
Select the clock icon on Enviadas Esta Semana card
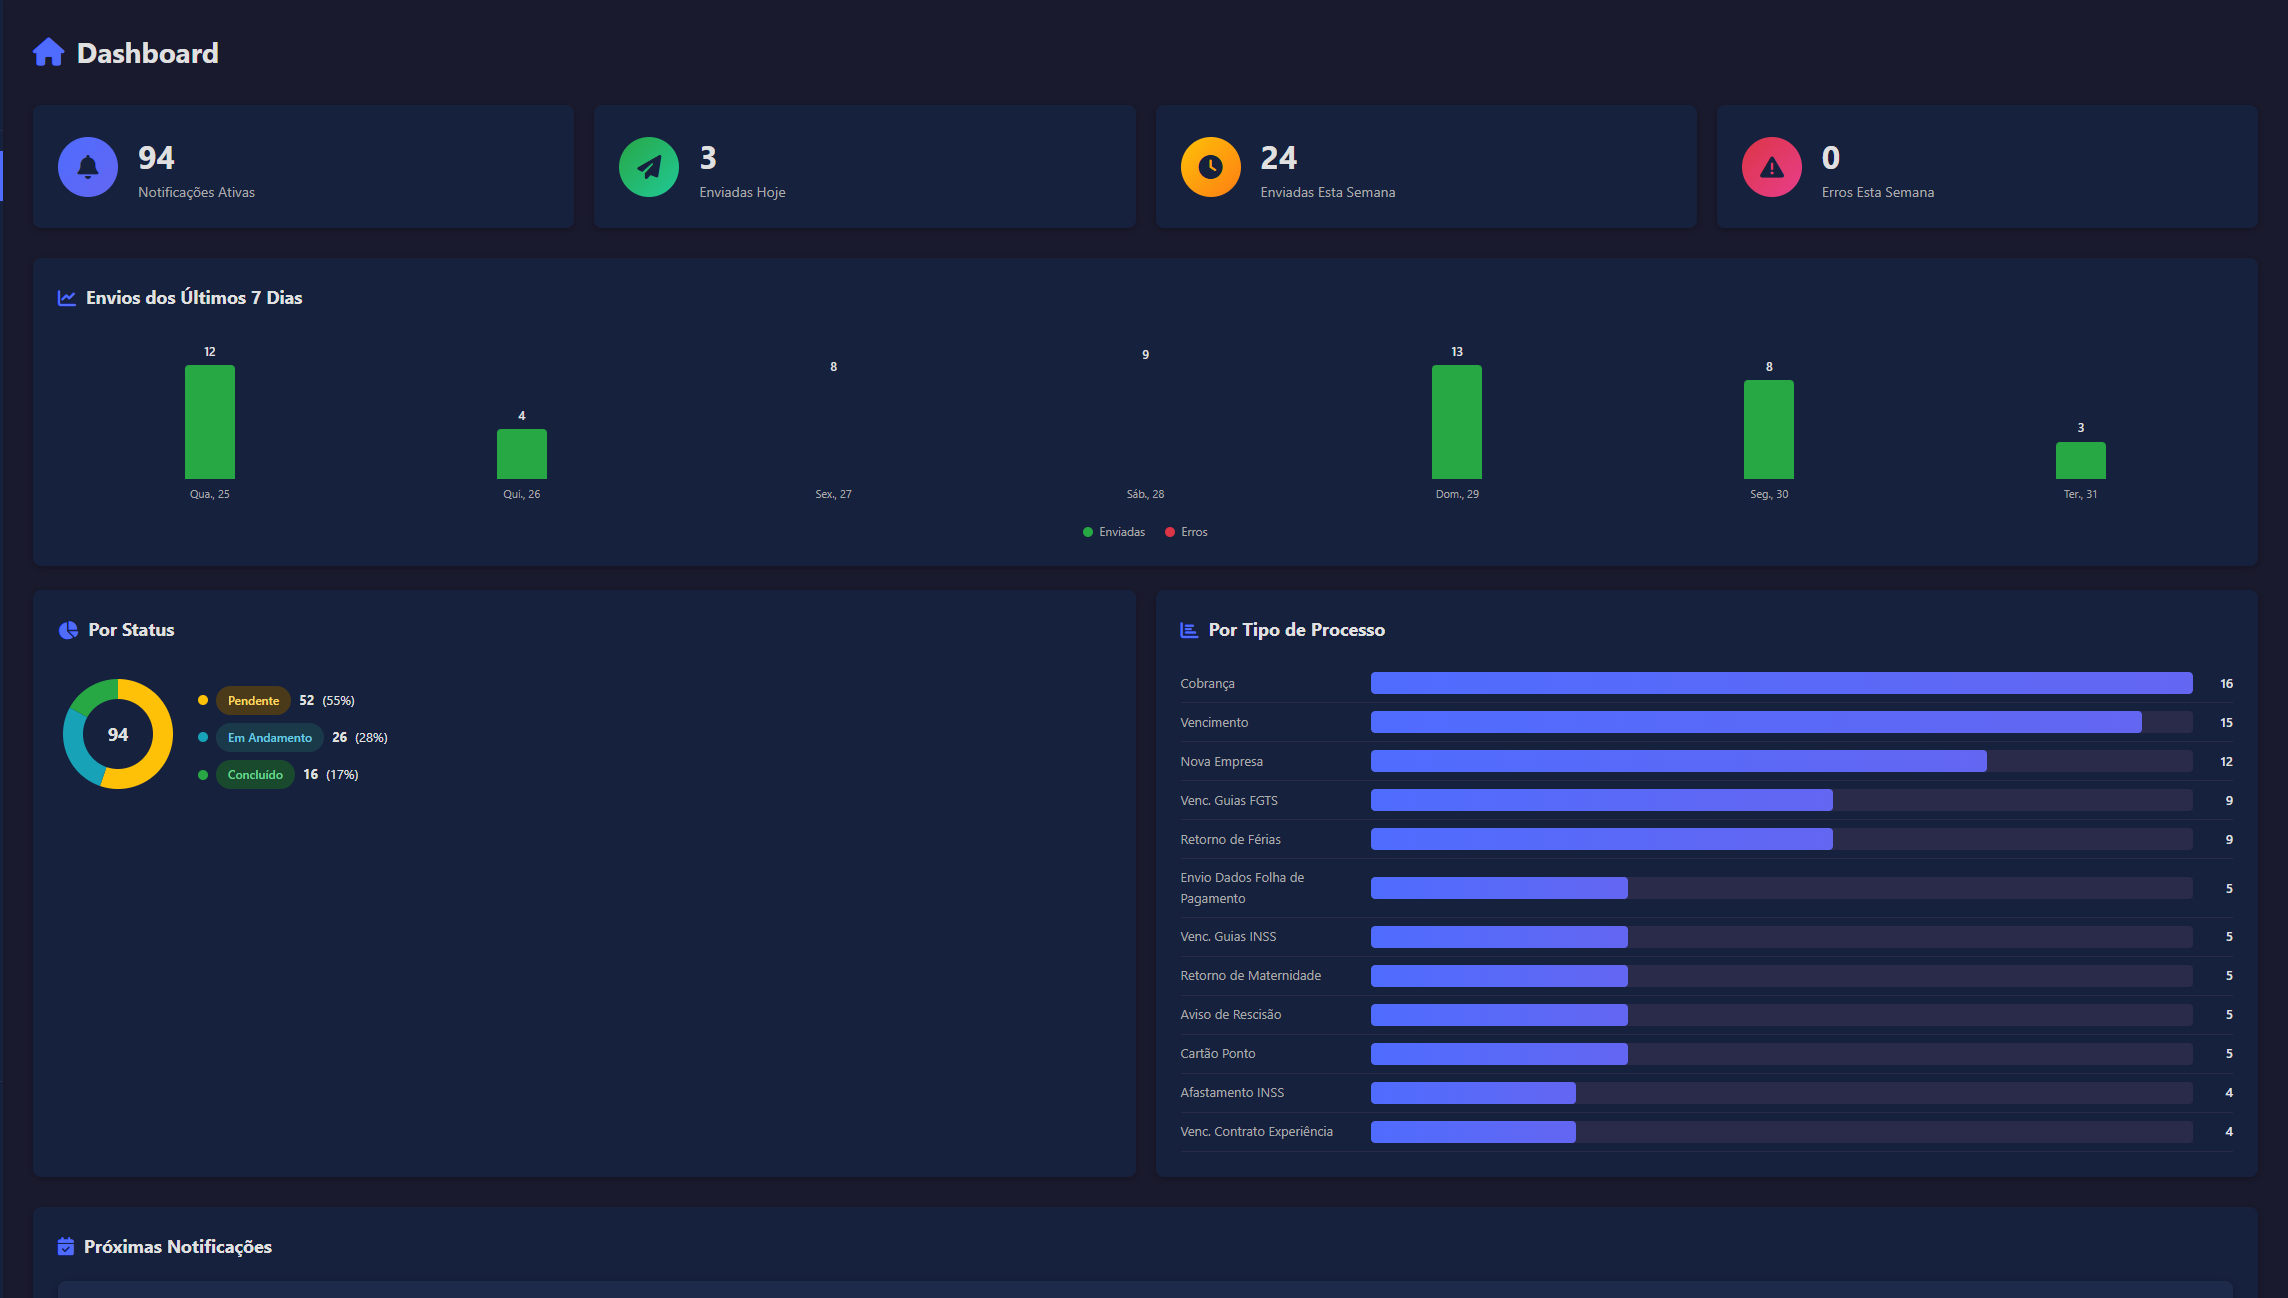coord(1210,166)
